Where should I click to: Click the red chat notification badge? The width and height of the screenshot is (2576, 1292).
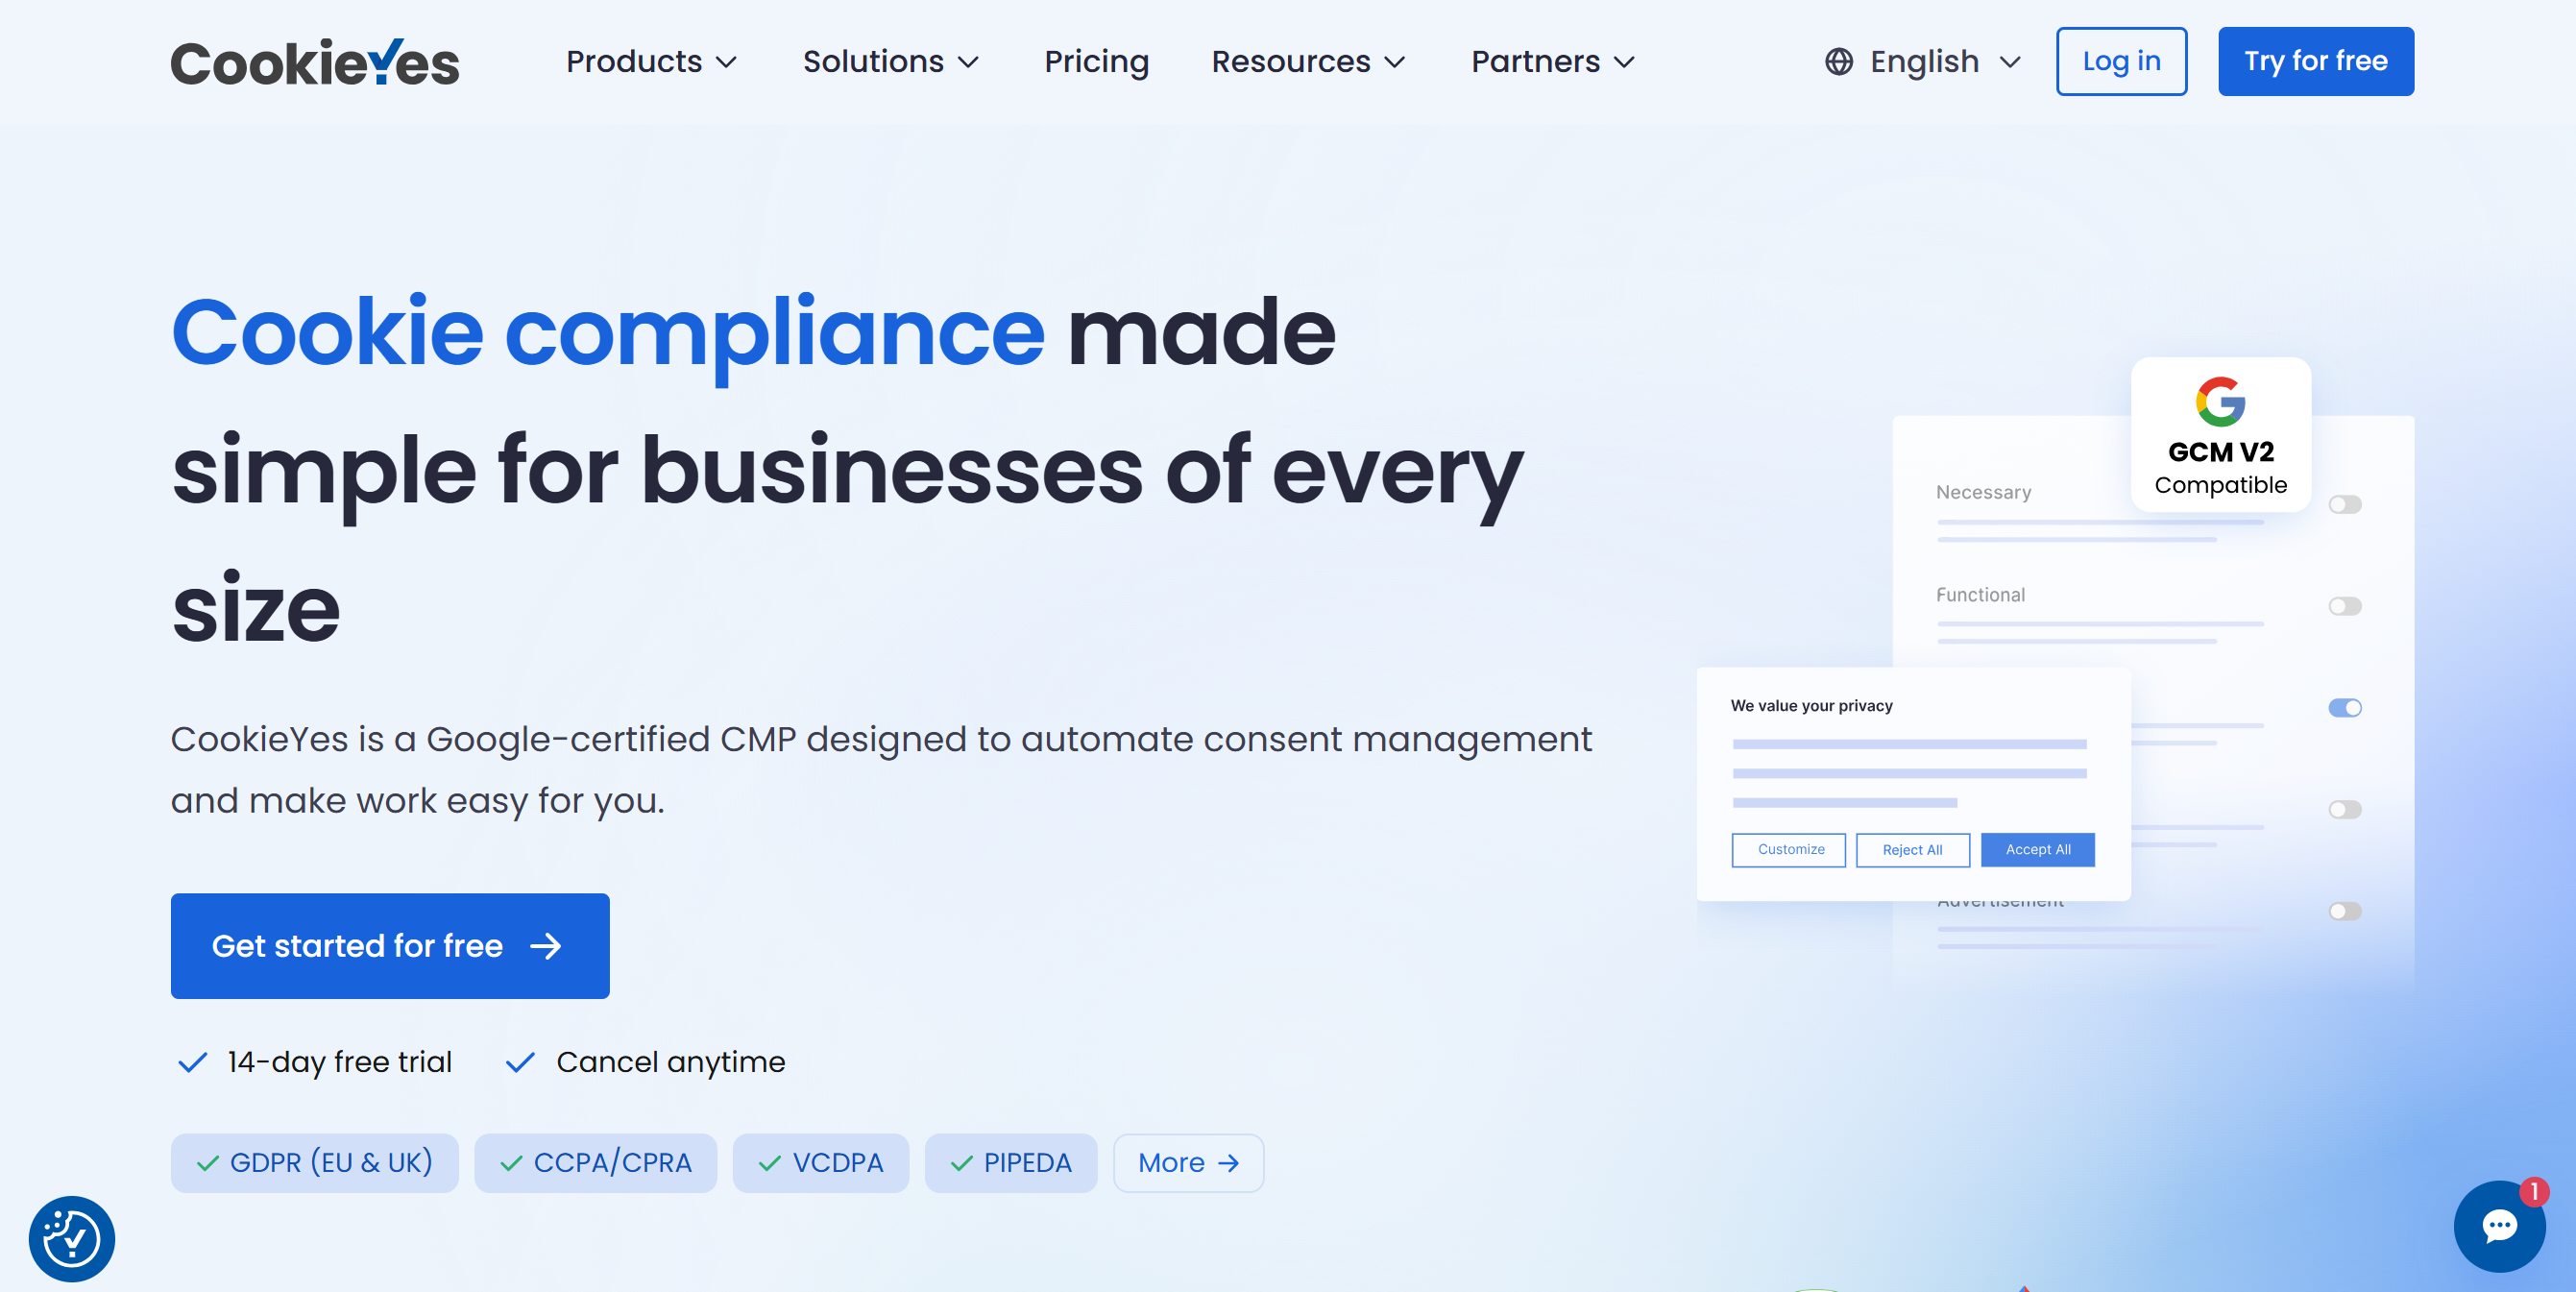point(2534,1192)
